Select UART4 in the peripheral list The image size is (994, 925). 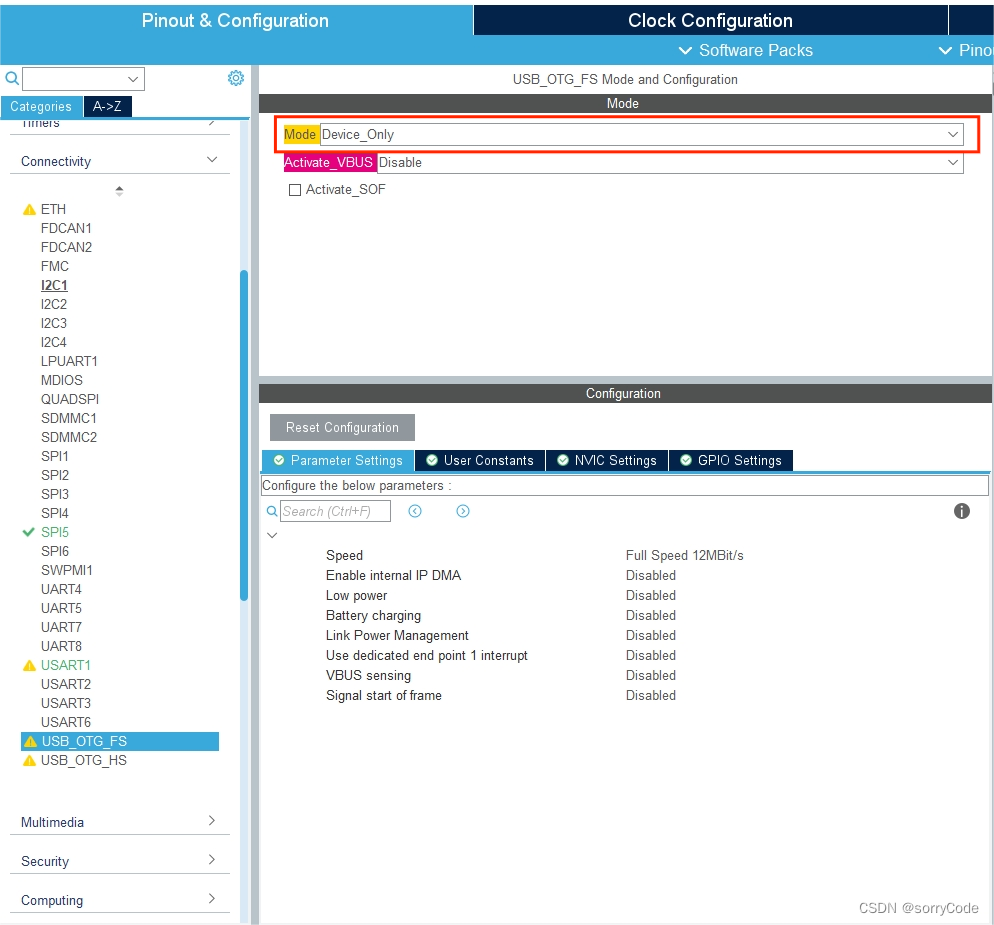[61, 589]
